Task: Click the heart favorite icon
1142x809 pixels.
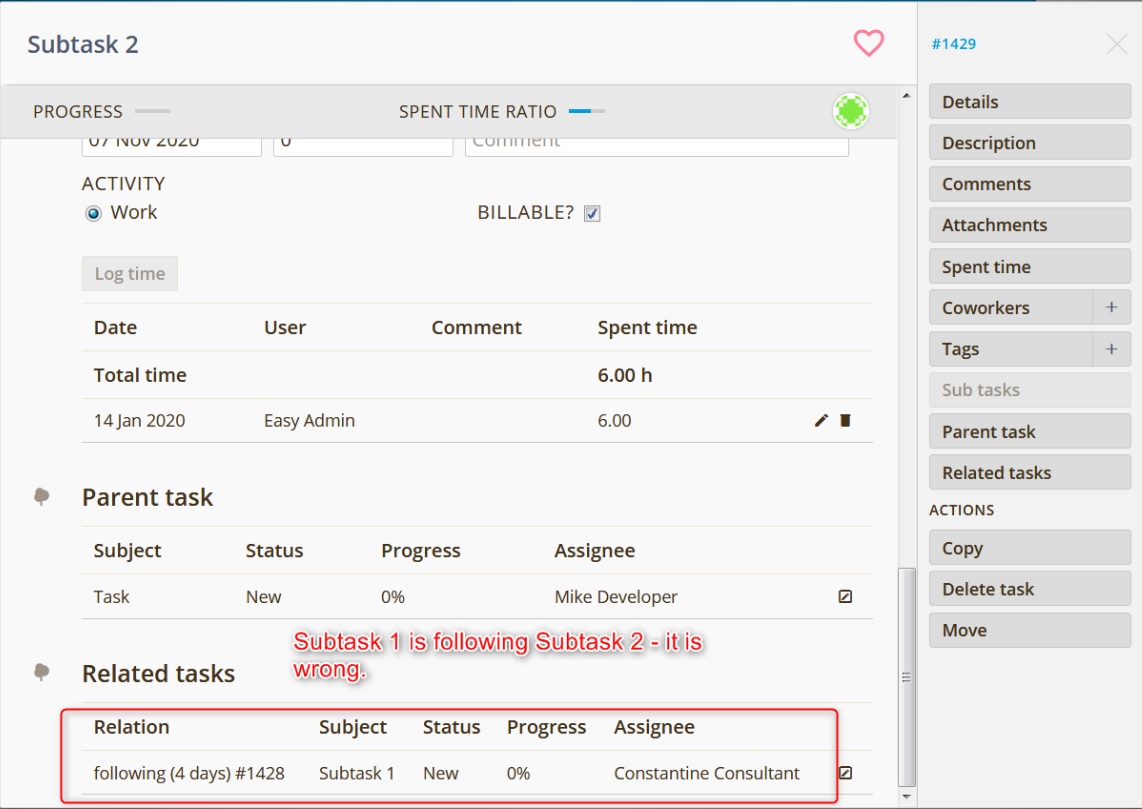Action: coord(868,43)
